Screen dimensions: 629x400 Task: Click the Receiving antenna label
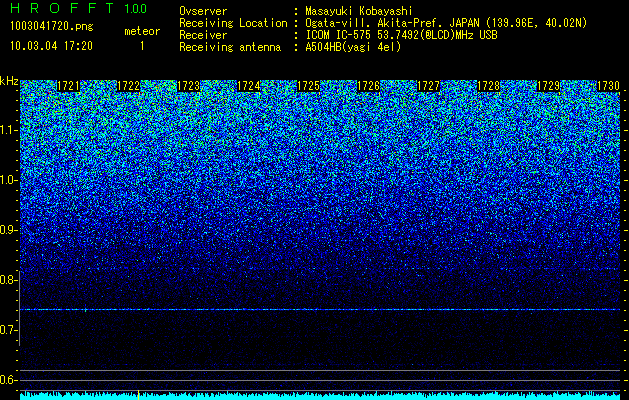click(x=230, y=47)
